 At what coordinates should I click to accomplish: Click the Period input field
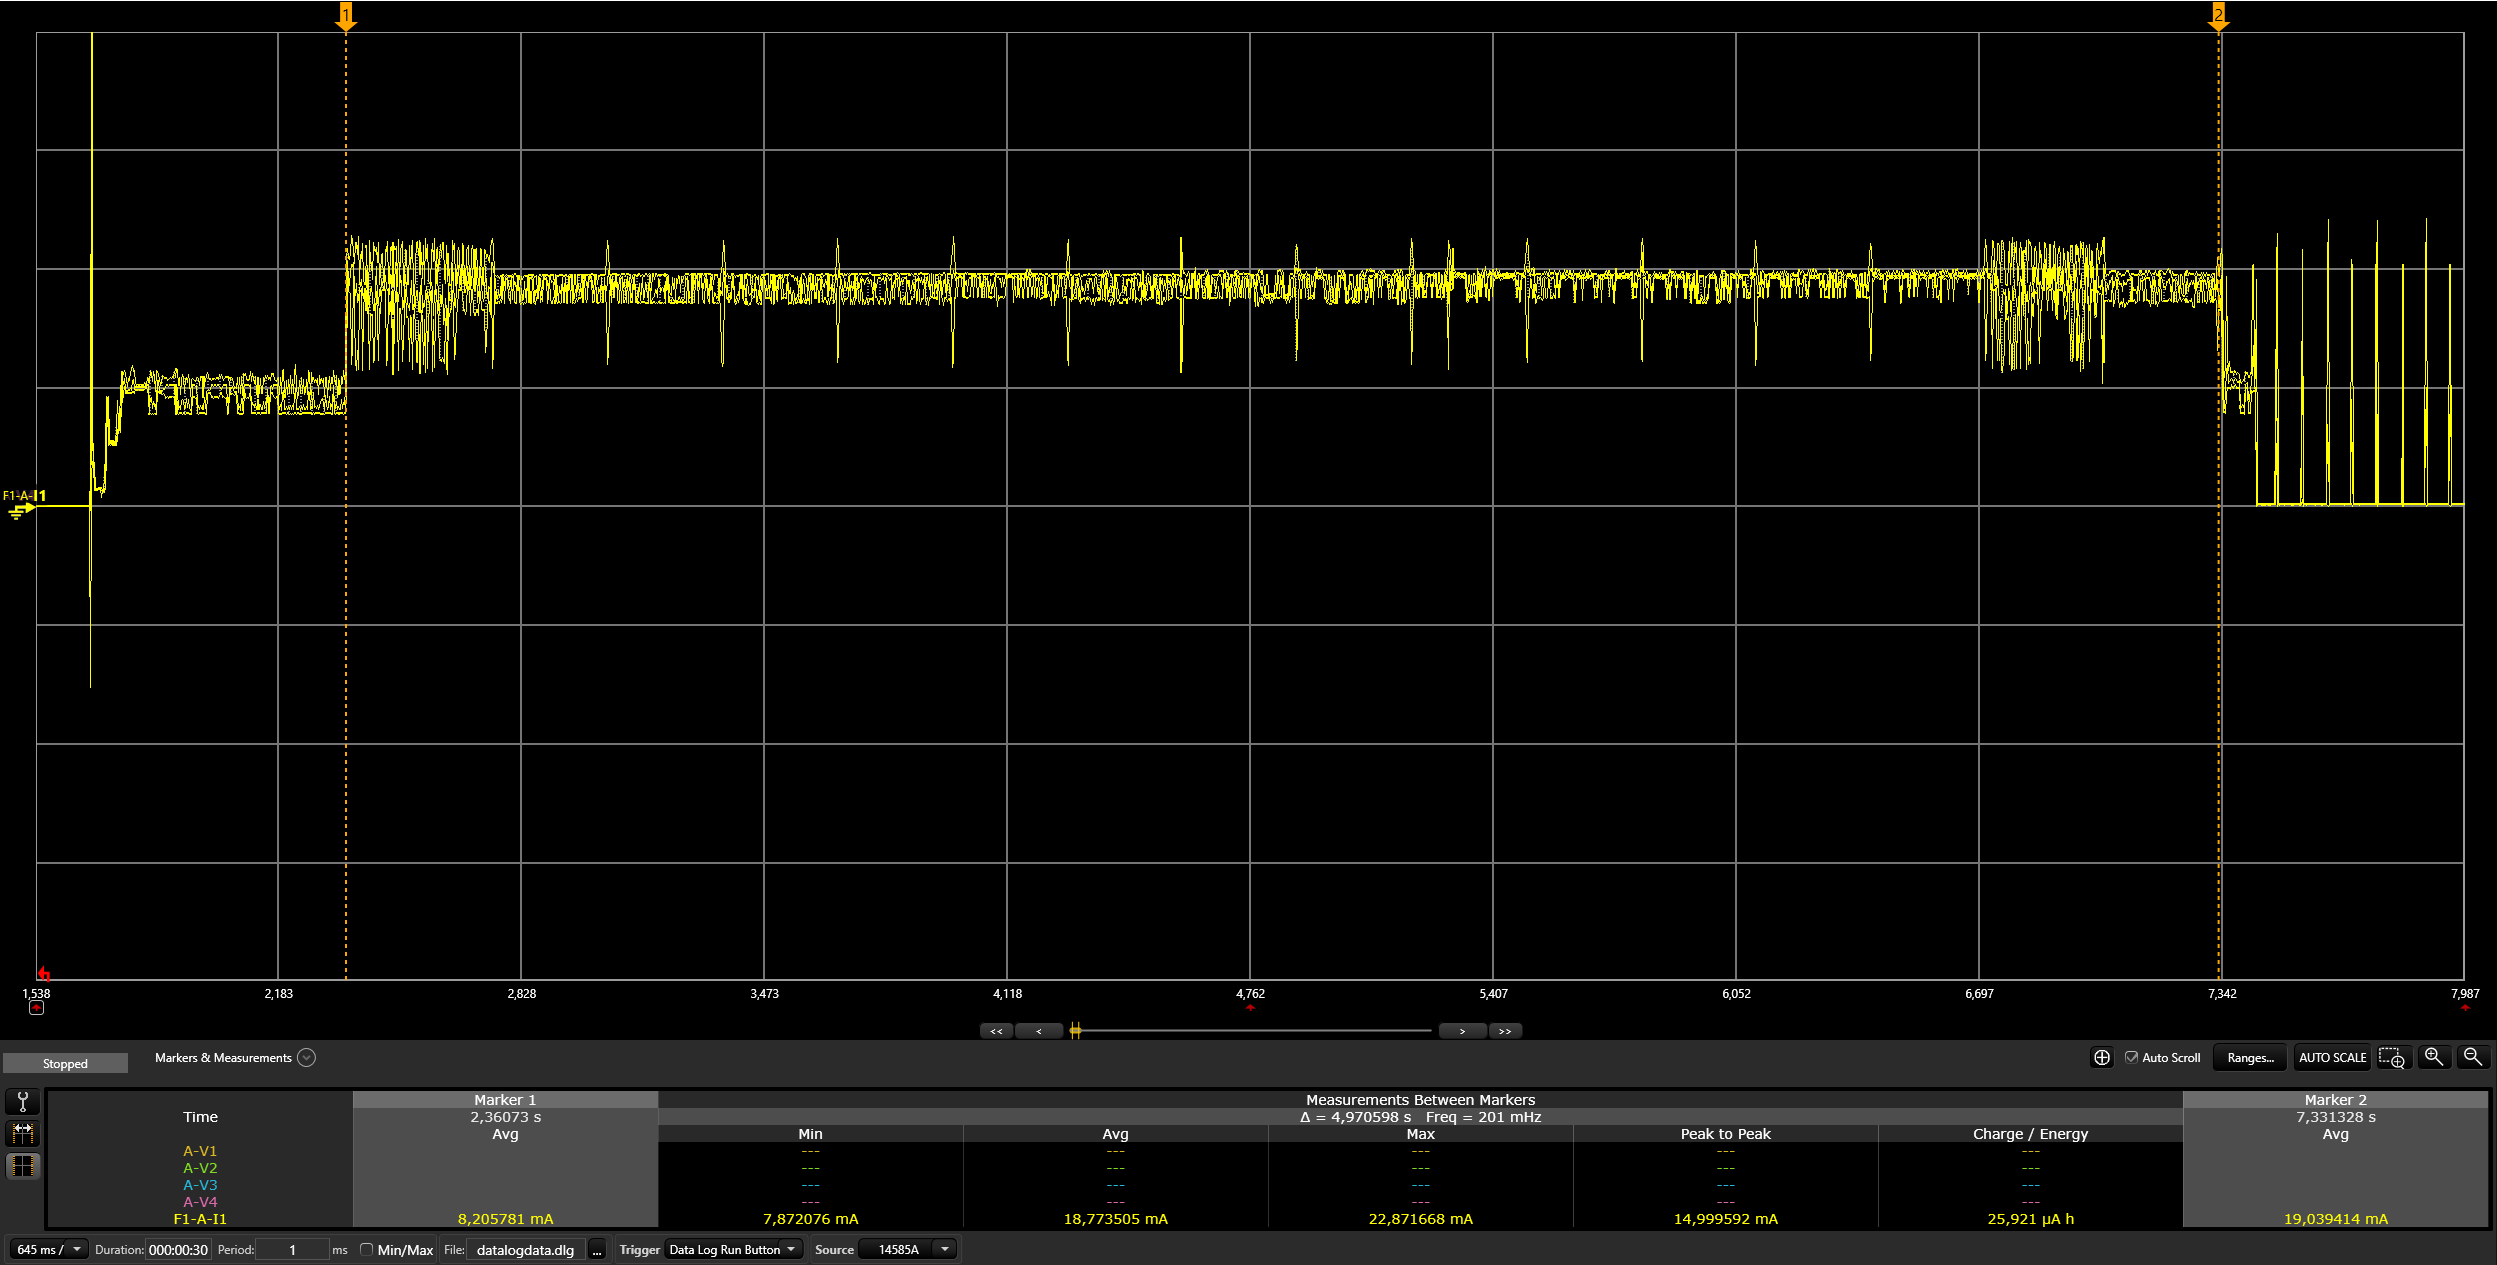click(x=292, y=1249)
